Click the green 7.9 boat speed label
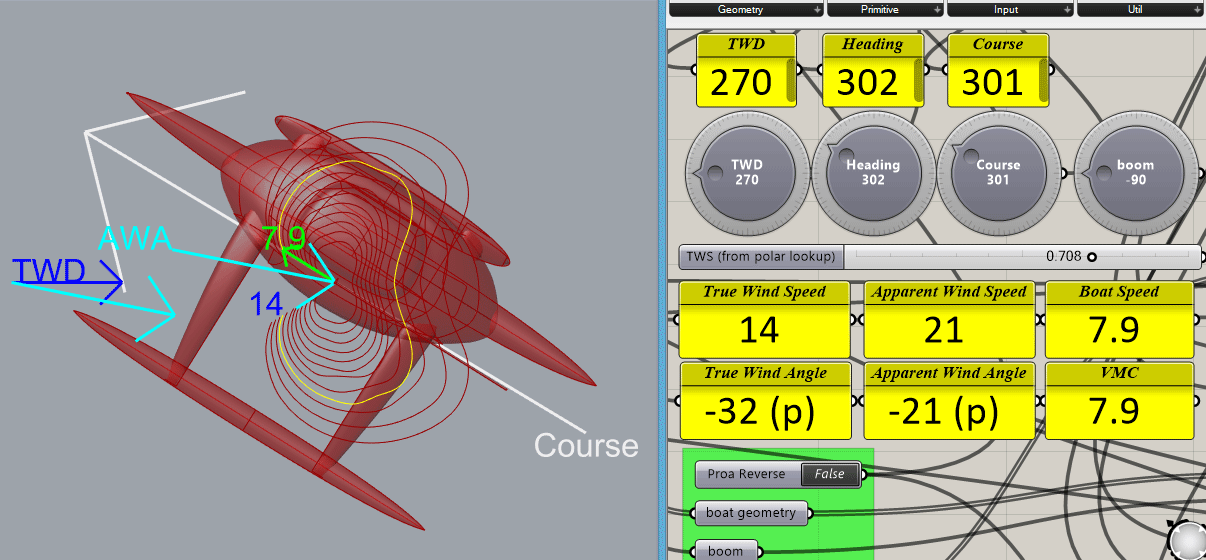 (x=283, y=238)
